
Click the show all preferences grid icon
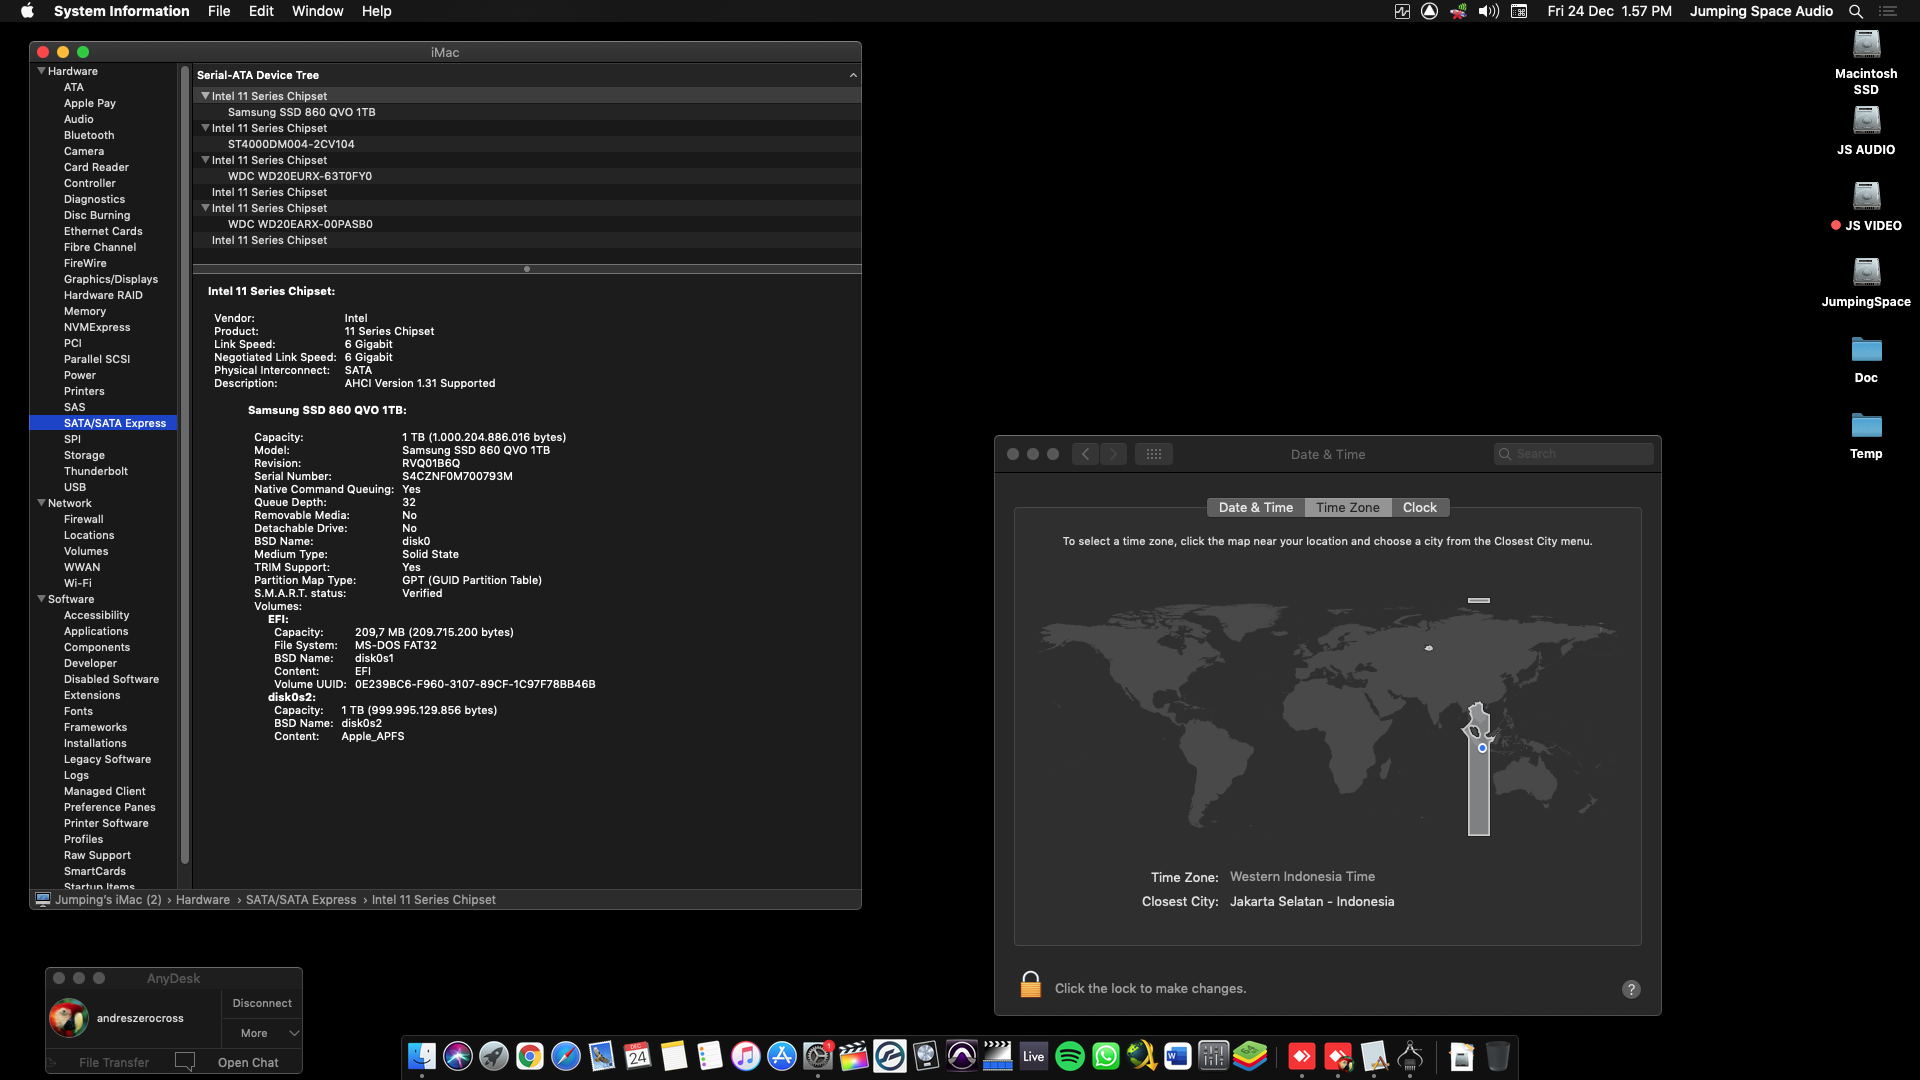coord(1153,454)
